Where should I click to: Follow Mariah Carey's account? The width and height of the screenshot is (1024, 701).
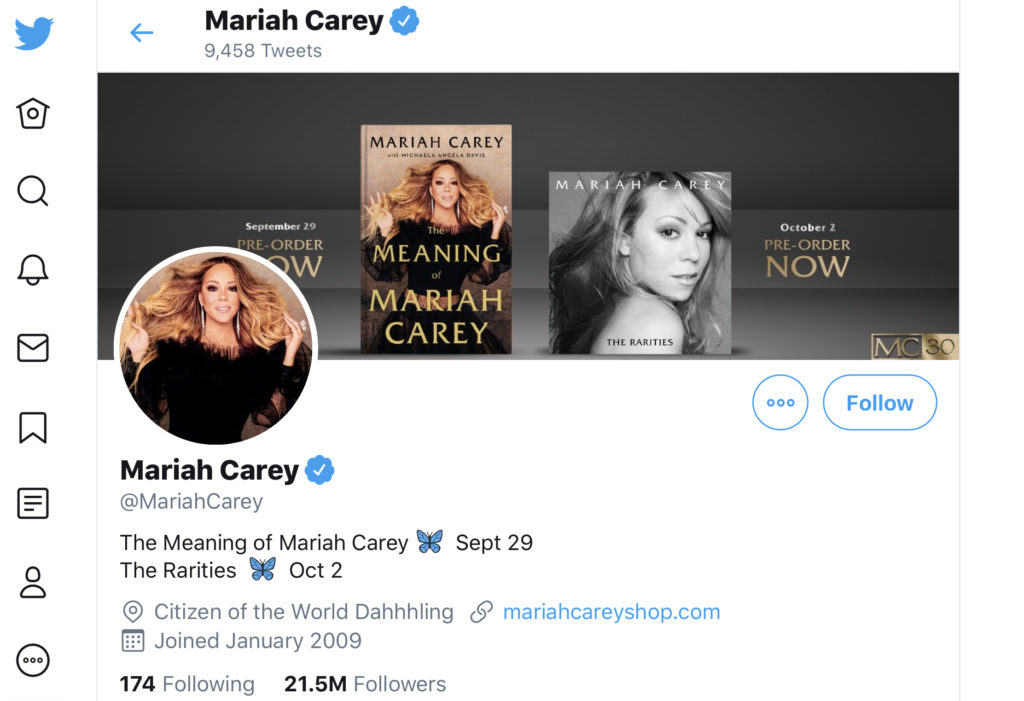(x=880, y=402)
